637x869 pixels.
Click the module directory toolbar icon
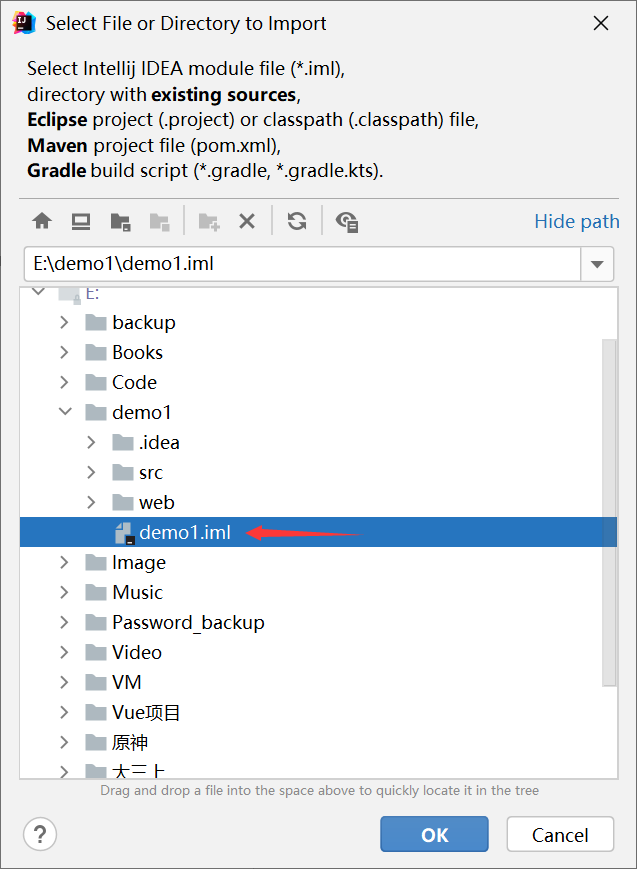pyautogui.click(x=160, y=222)
